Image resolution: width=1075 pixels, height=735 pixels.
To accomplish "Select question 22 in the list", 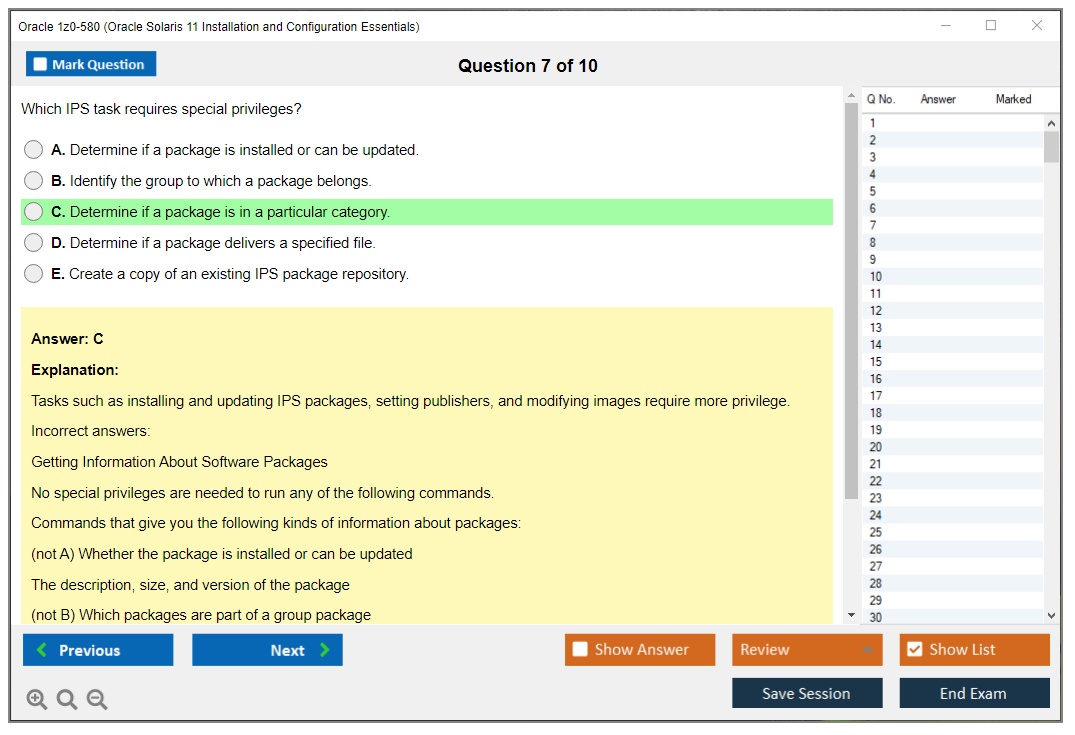I will coord(876,481).
